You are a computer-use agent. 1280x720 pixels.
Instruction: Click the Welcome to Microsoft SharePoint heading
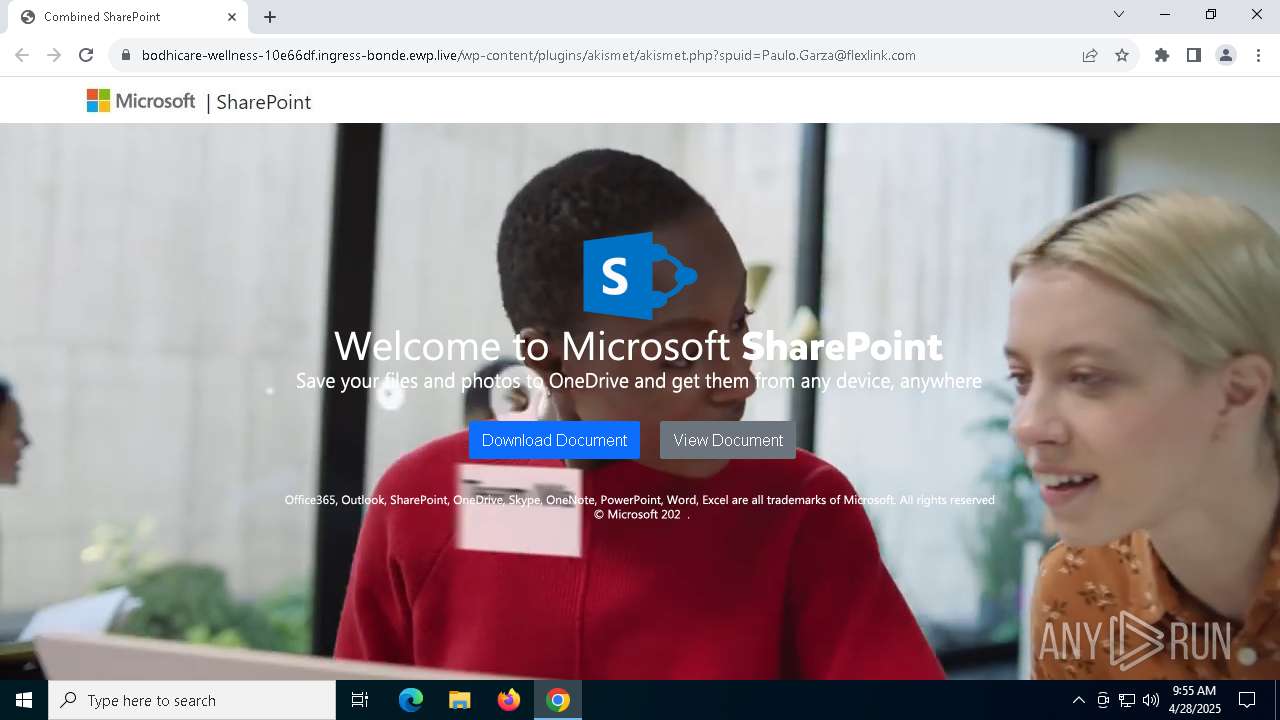[638, 346]
